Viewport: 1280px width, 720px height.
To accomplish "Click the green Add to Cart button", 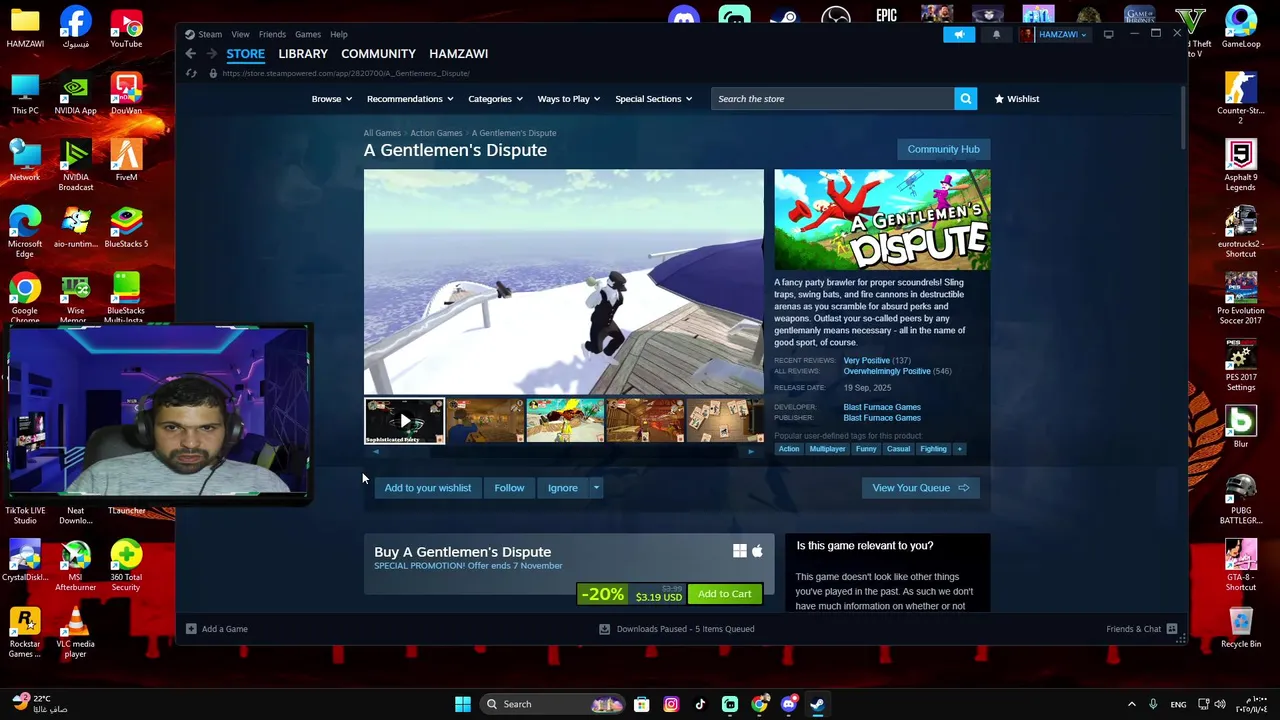I will [x=724, y=594].
